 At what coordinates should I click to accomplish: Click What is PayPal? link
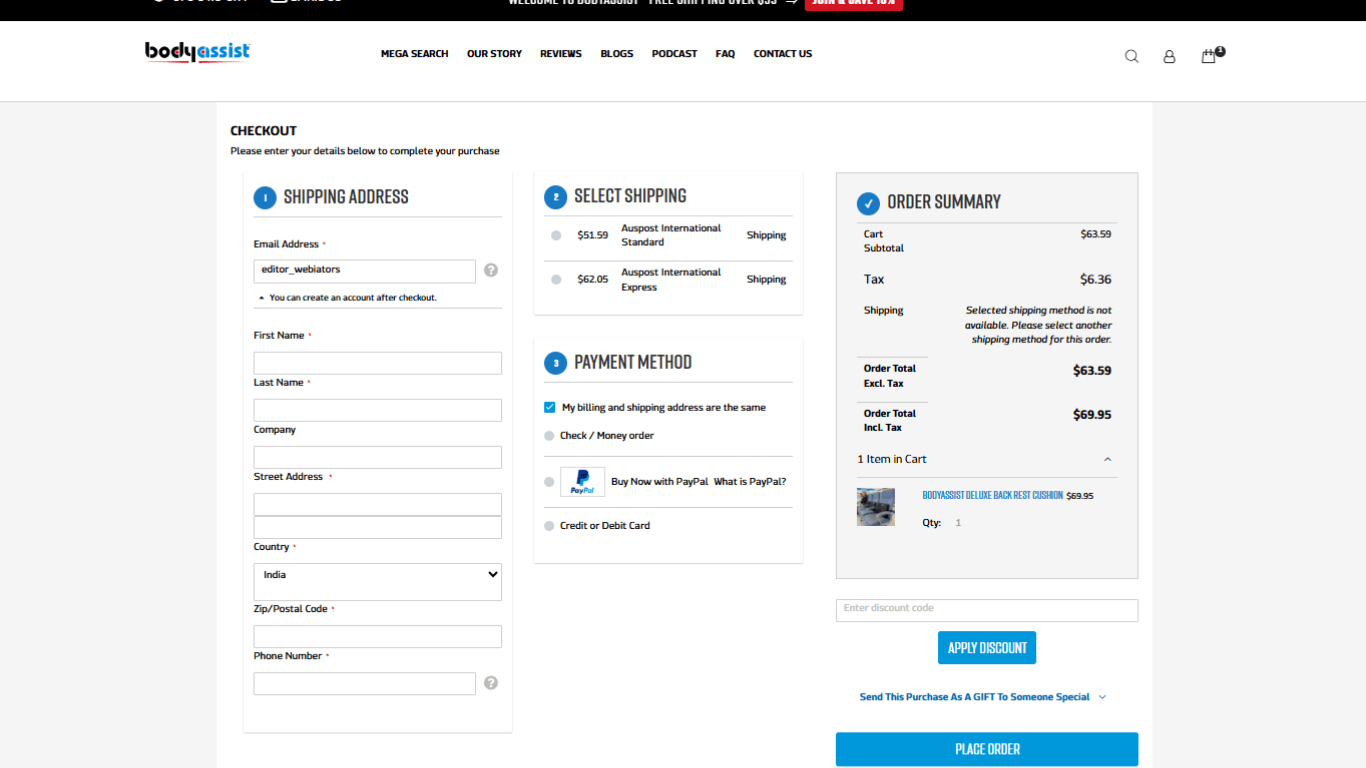pos(750,482)
